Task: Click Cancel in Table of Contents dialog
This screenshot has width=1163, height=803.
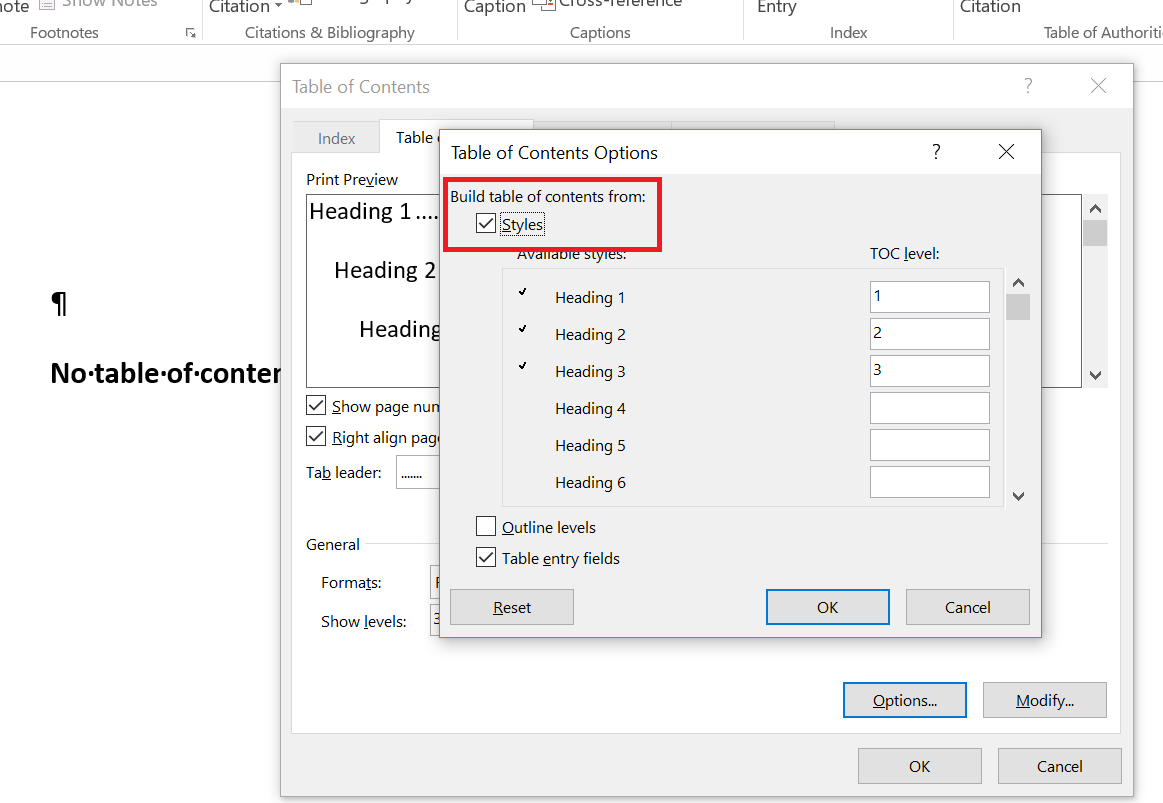Action: (1059, 766)
